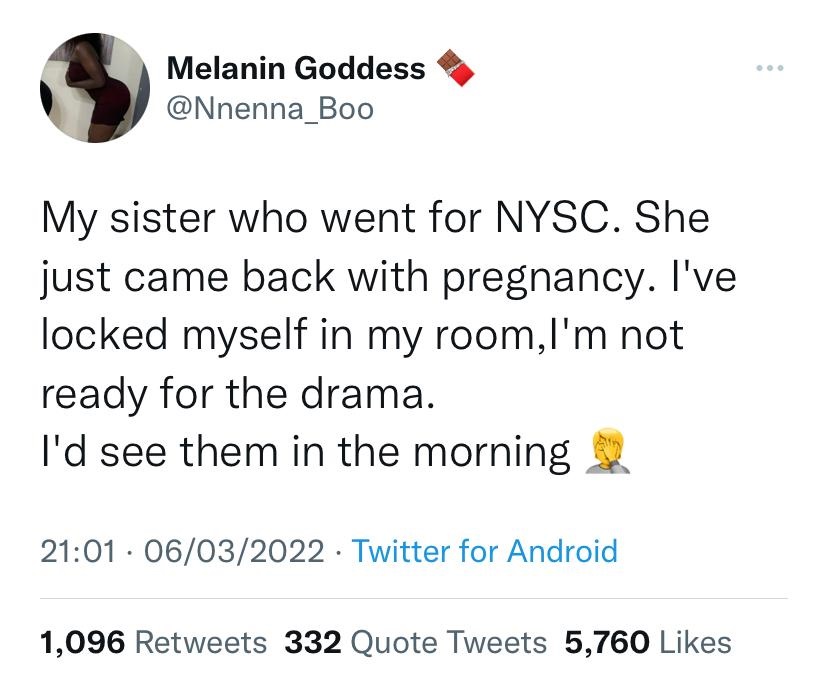This screenshot has height=682, width=828.
Task: Open the 332 Quote Tweets list
Action: point(415,641)
